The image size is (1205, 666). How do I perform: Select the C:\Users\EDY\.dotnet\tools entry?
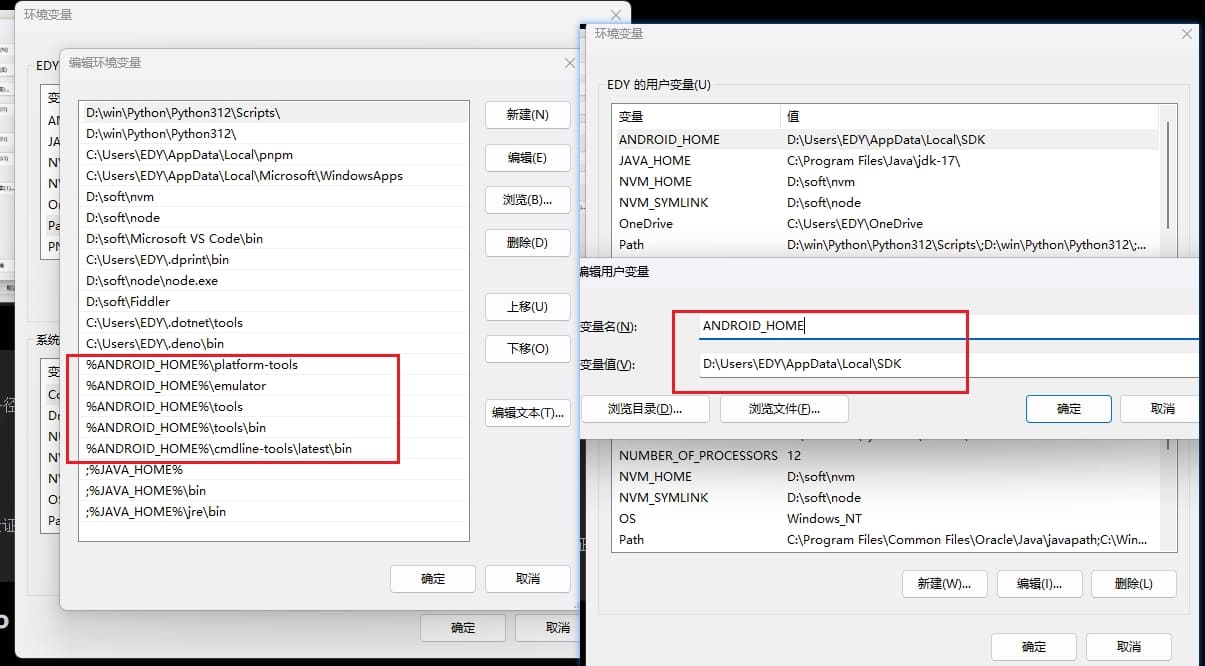(274, 323)
